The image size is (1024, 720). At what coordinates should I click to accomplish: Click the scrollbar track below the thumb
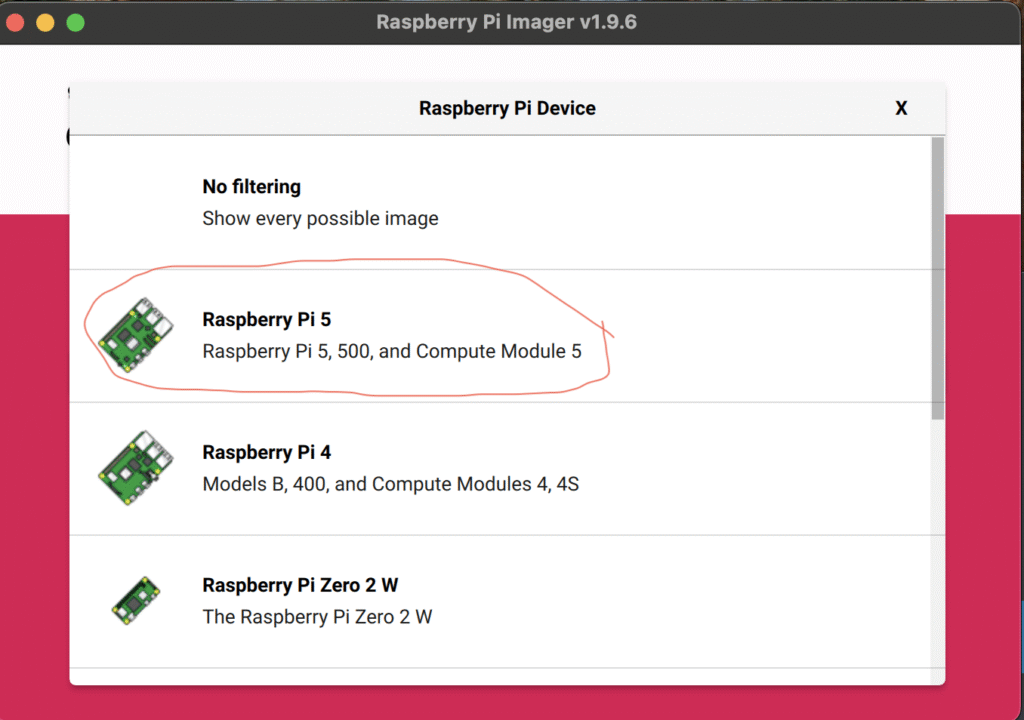937,550
